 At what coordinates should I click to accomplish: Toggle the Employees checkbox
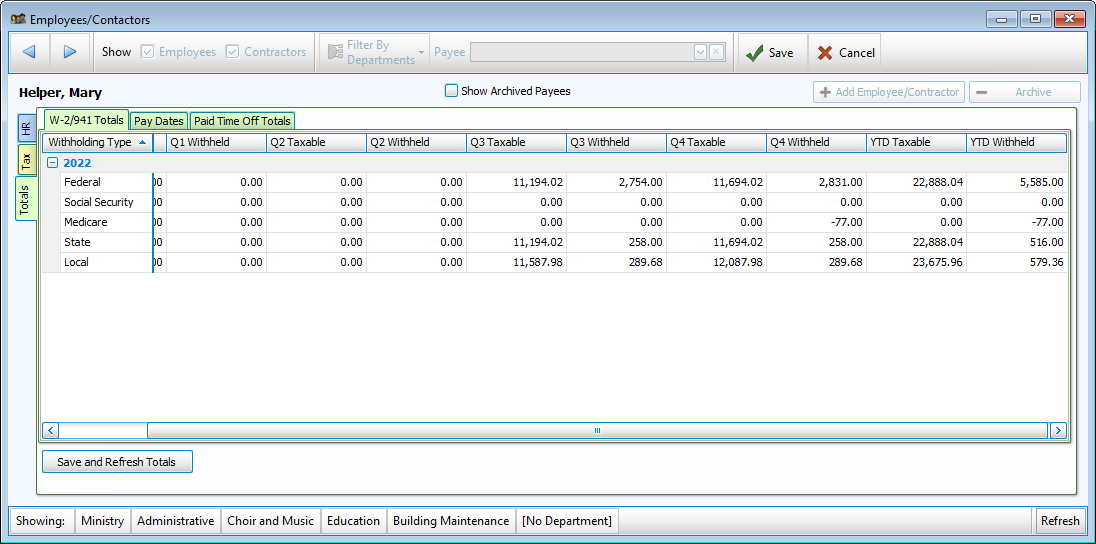coord(148,52)
